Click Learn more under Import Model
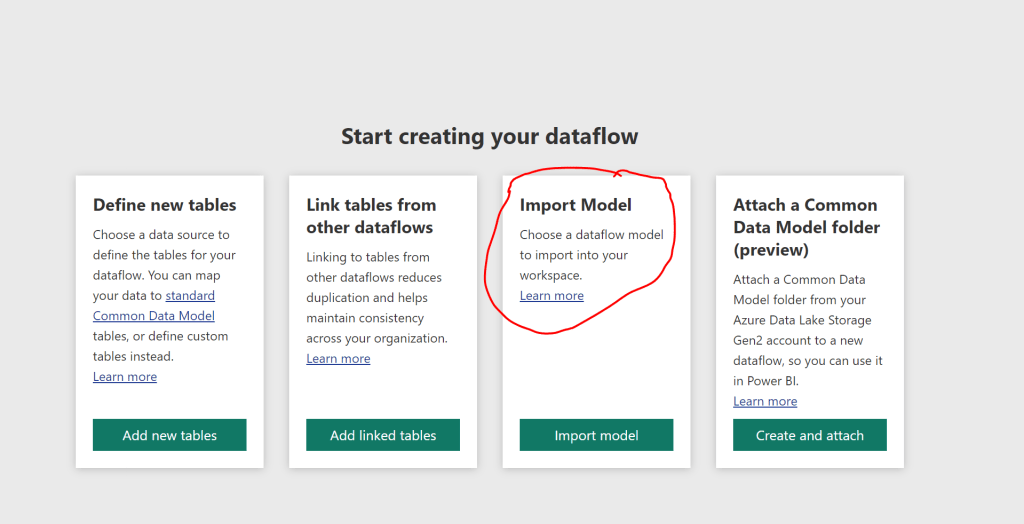 (x=551, y=296)
